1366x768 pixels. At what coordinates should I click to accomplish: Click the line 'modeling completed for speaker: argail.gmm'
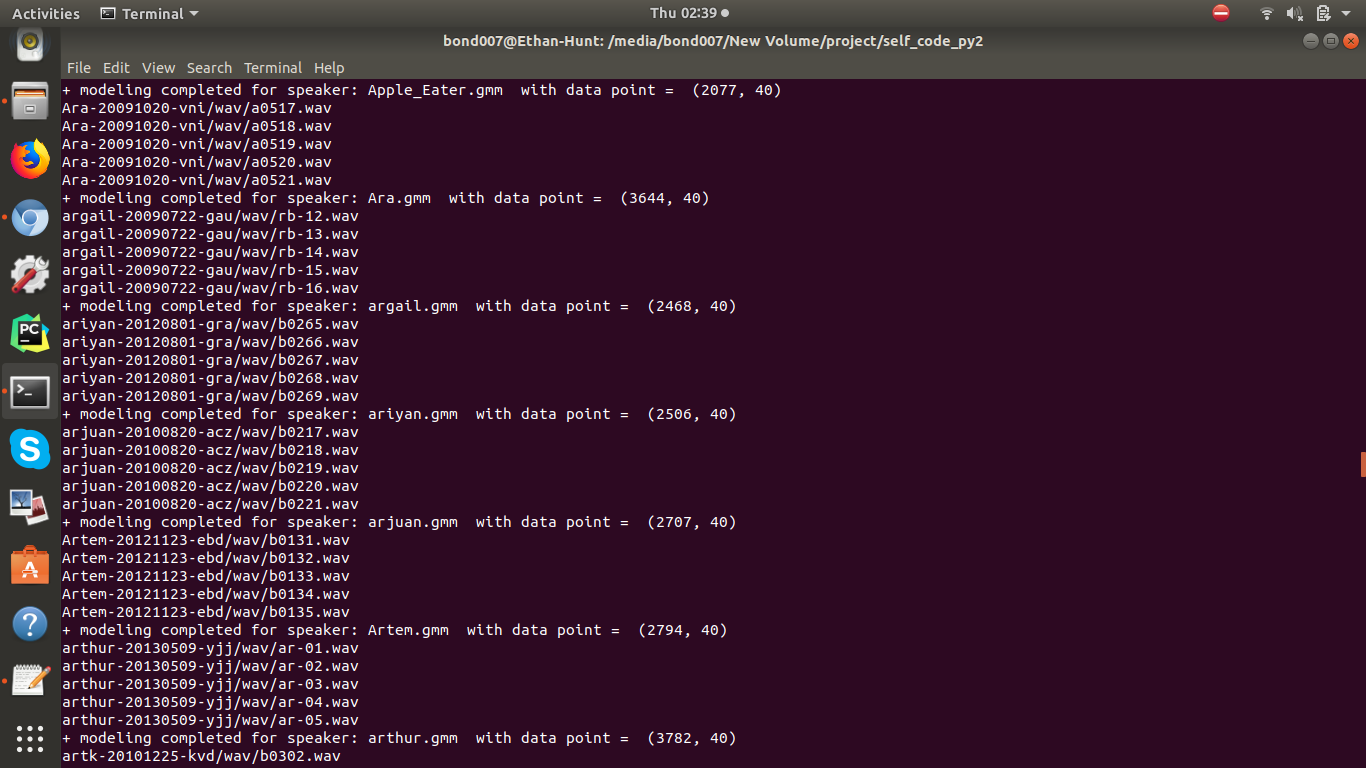coord(399,306)
